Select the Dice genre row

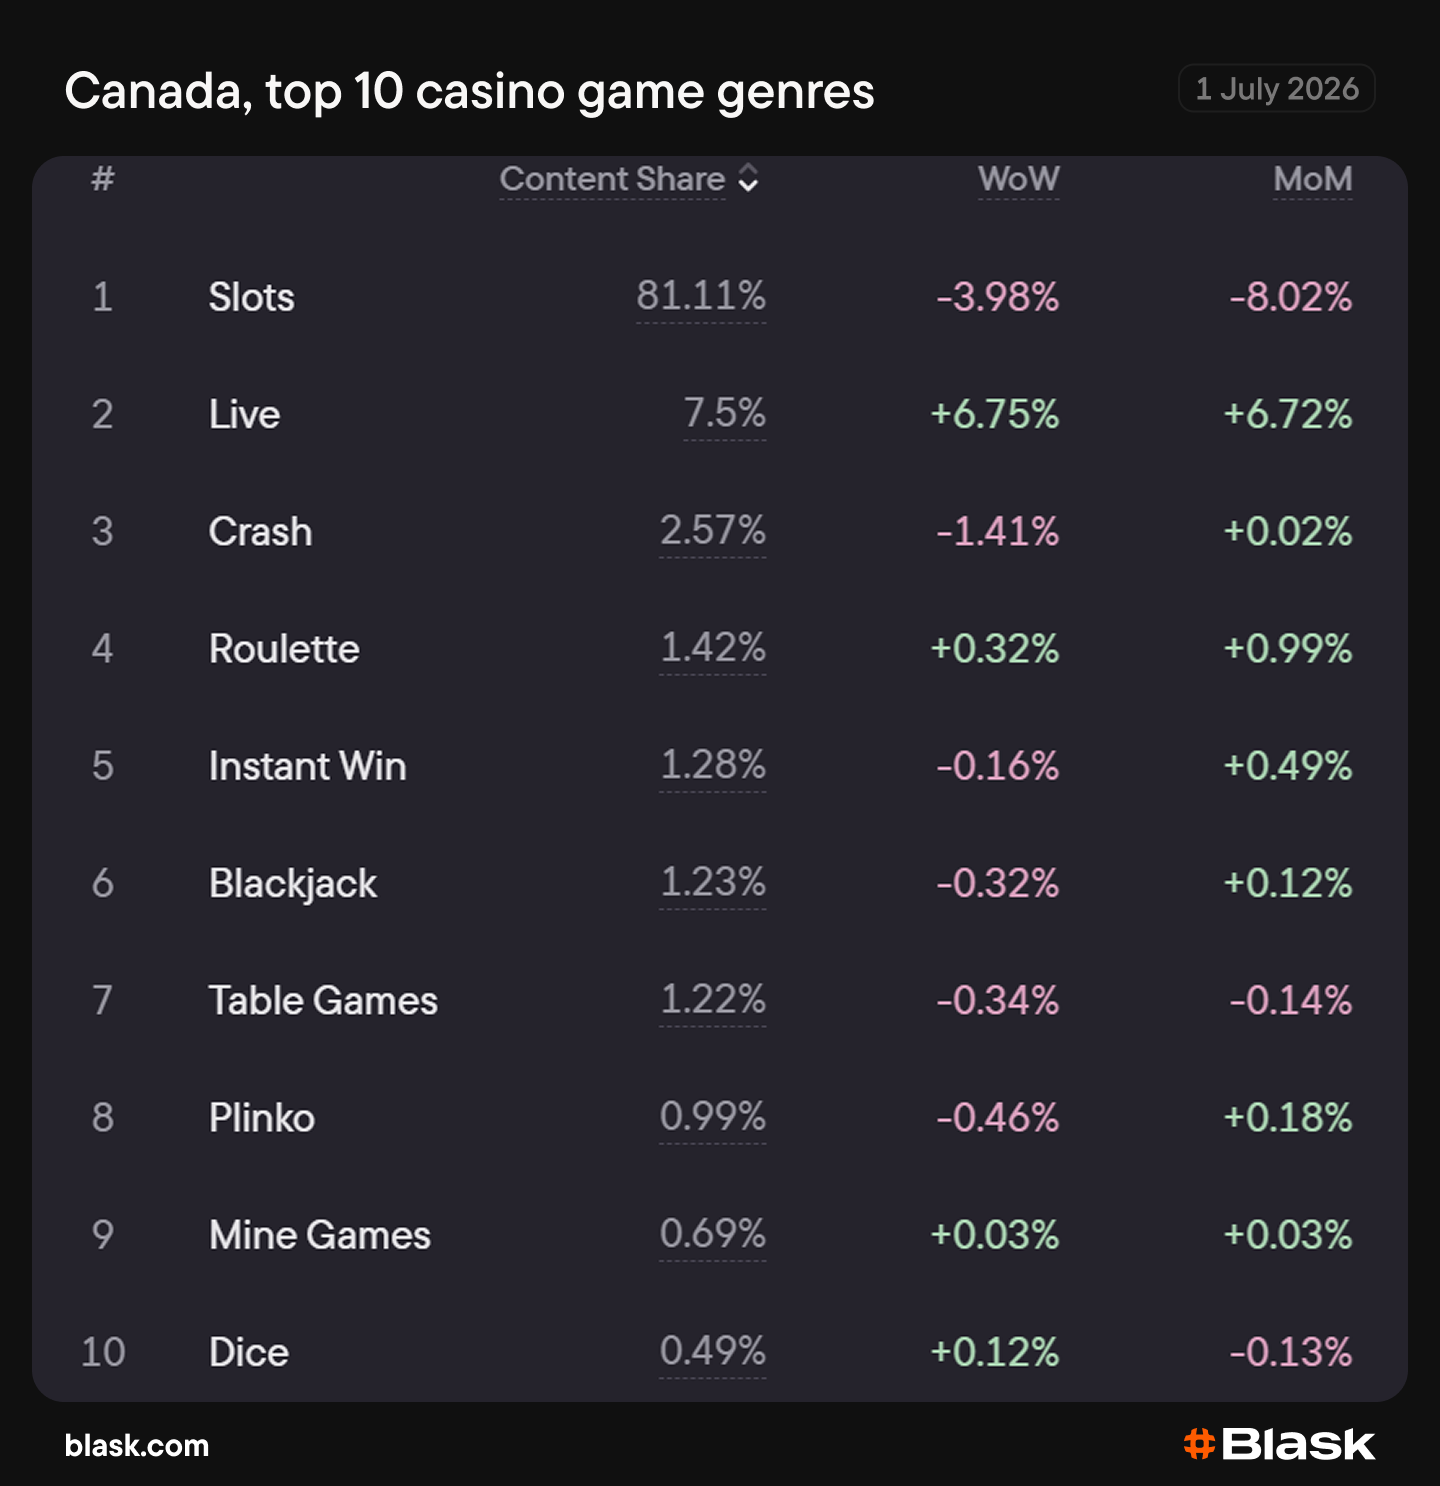tap(720, 1352)
